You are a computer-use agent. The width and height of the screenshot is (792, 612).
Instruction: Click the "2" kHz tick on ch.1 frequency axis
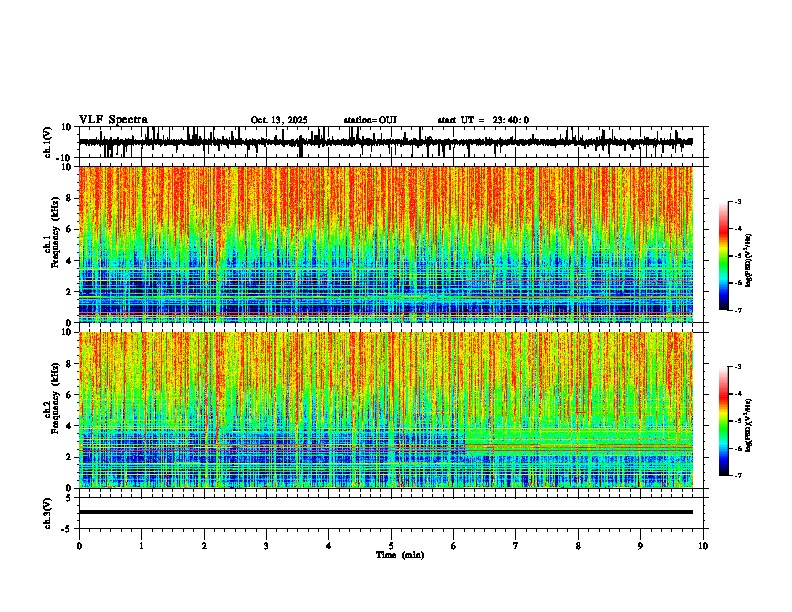(70, 292)
